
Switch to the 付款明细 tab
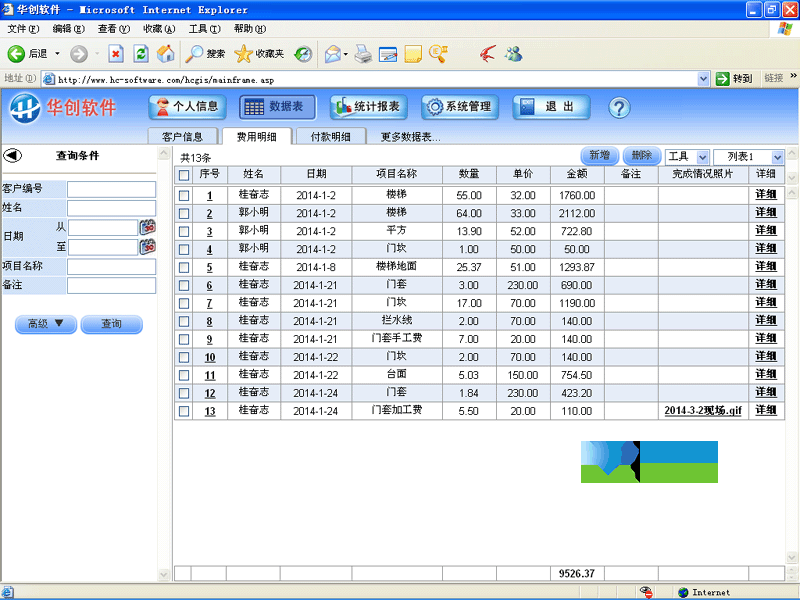pos(330,137)
